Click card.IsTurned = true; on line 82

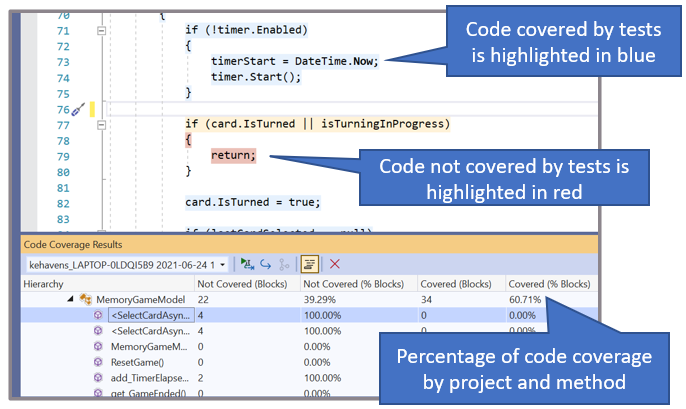tap(253, 203)
